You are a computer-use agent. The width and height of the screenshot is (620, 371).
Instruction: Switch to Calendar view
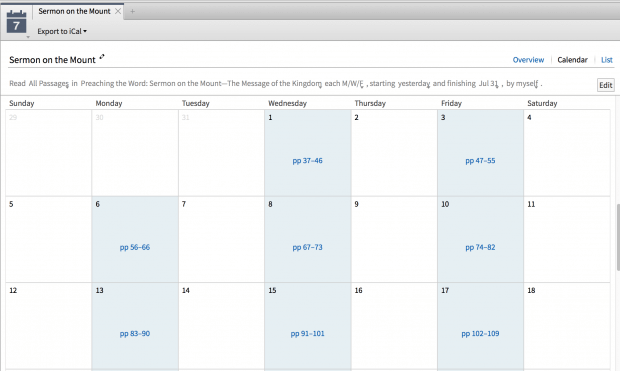click(x=572, y=60)
